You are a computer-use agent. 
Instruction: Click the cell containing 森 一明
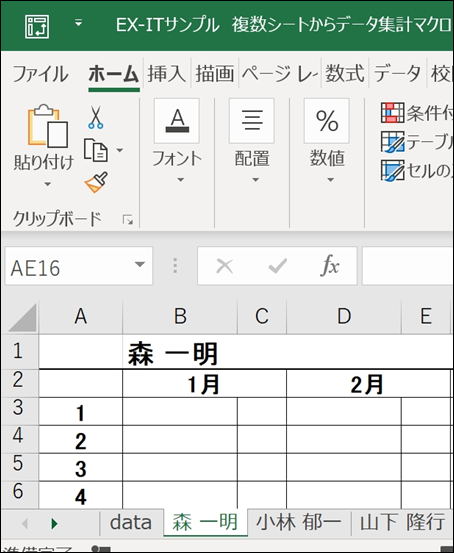coord(180,352)
